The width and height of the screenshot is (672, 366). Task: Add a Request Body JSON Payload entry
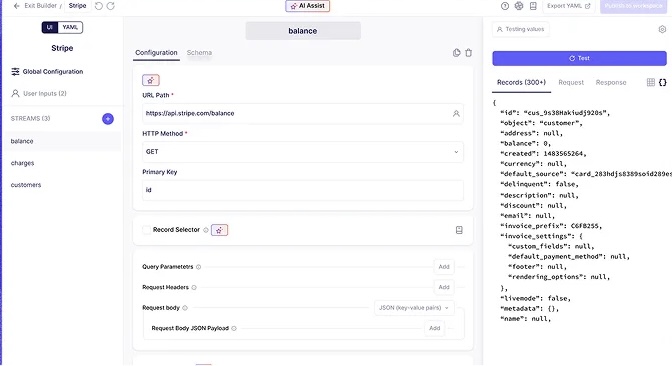(435, 328)
